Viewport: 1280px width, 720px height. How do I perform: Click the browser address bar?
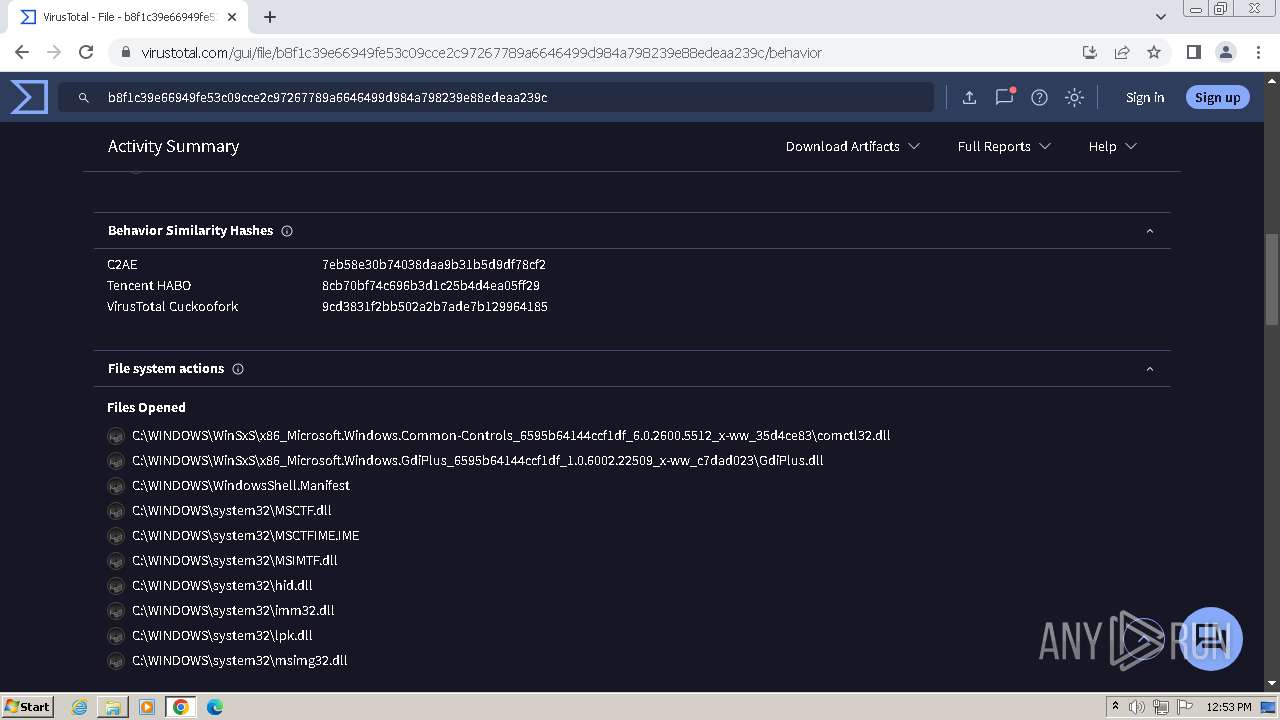click(x=594, y=52)
